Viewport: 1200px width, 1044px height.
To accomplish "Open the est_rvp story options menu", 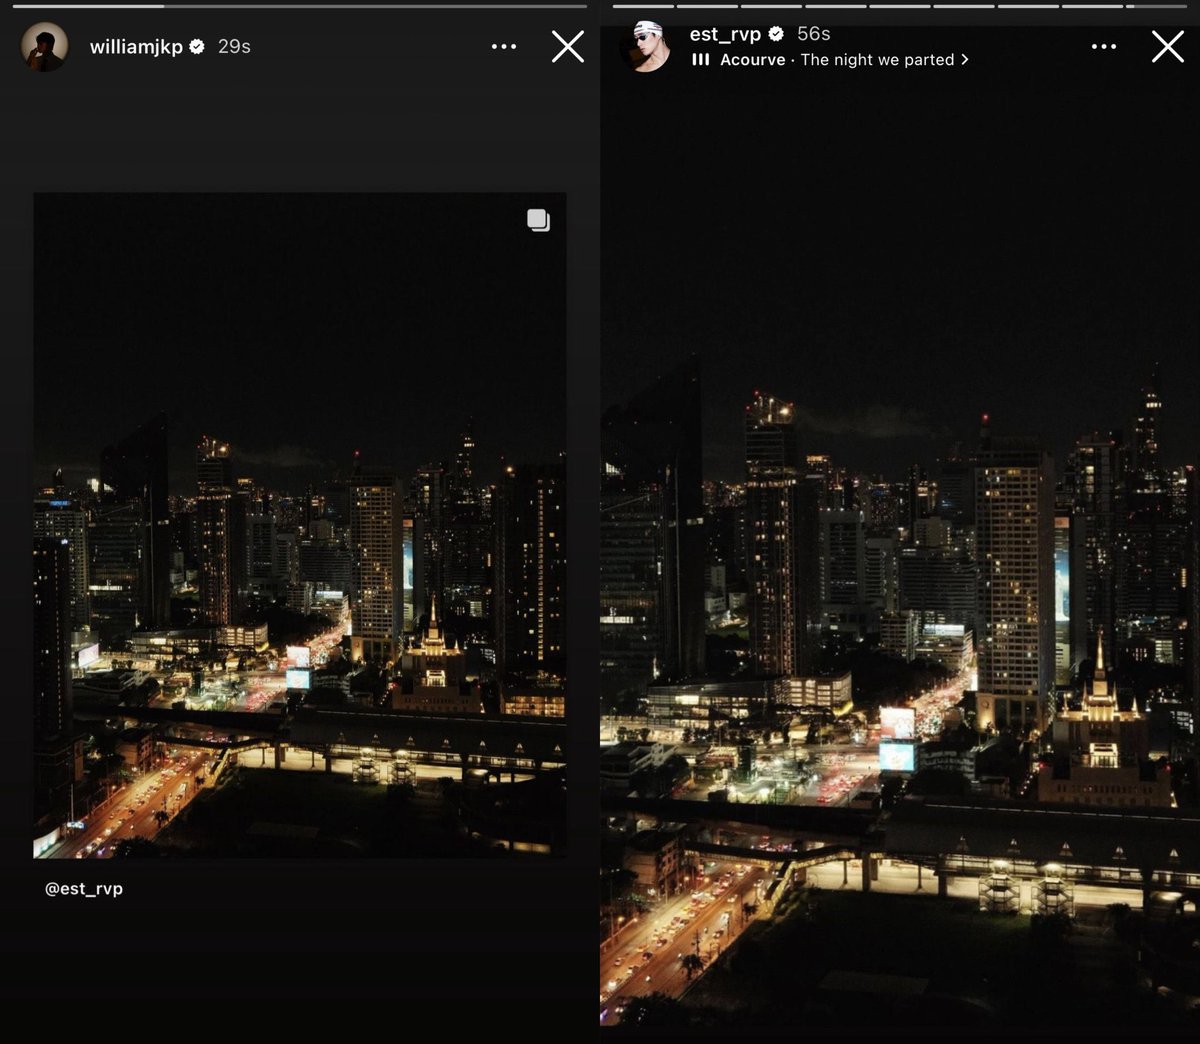I will (x=1104, y=47).
